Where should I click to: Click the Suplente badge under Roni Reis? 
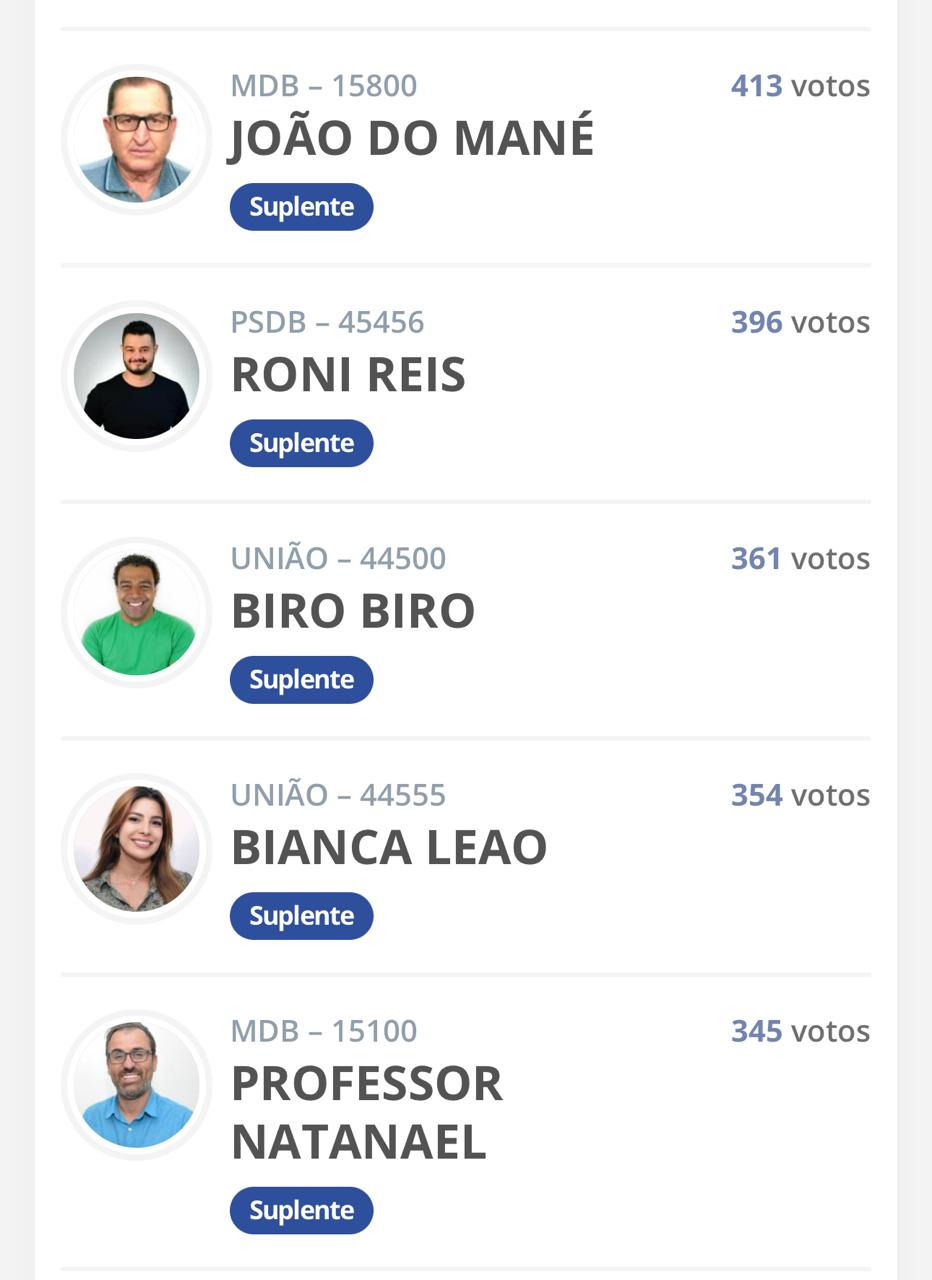point(301,443)
